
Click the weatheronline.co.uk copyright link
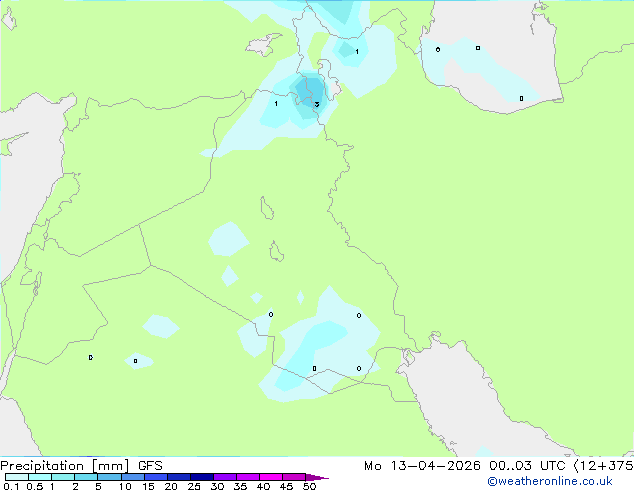point(550,481)
